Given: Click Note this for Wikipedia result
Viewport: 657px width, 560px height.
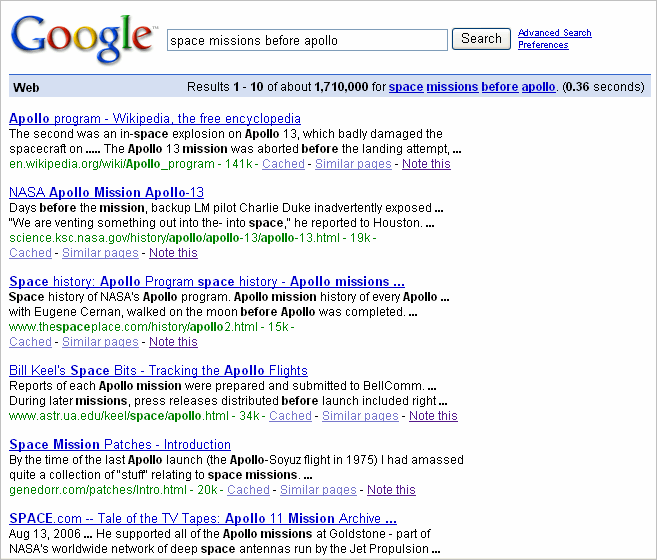Looking at the screenshot, I should [426, 164].
